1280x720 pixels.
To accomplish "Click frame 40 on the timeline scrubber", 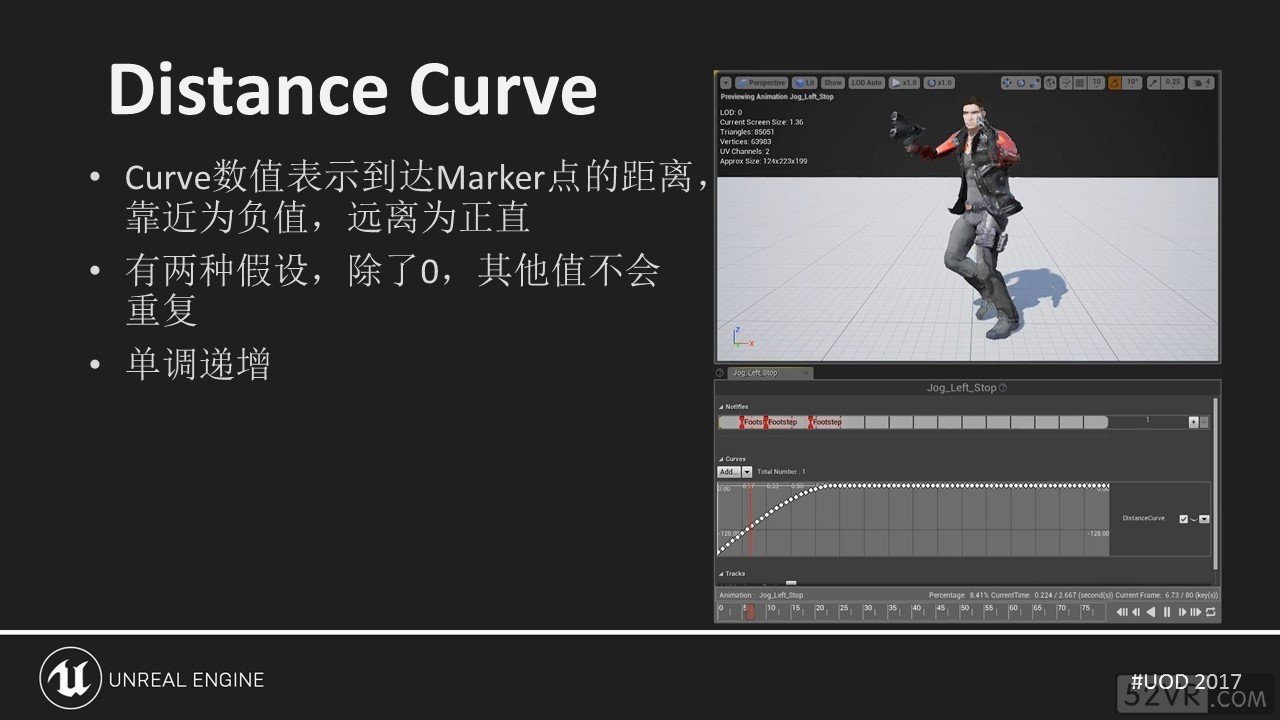I will point(915,611).
